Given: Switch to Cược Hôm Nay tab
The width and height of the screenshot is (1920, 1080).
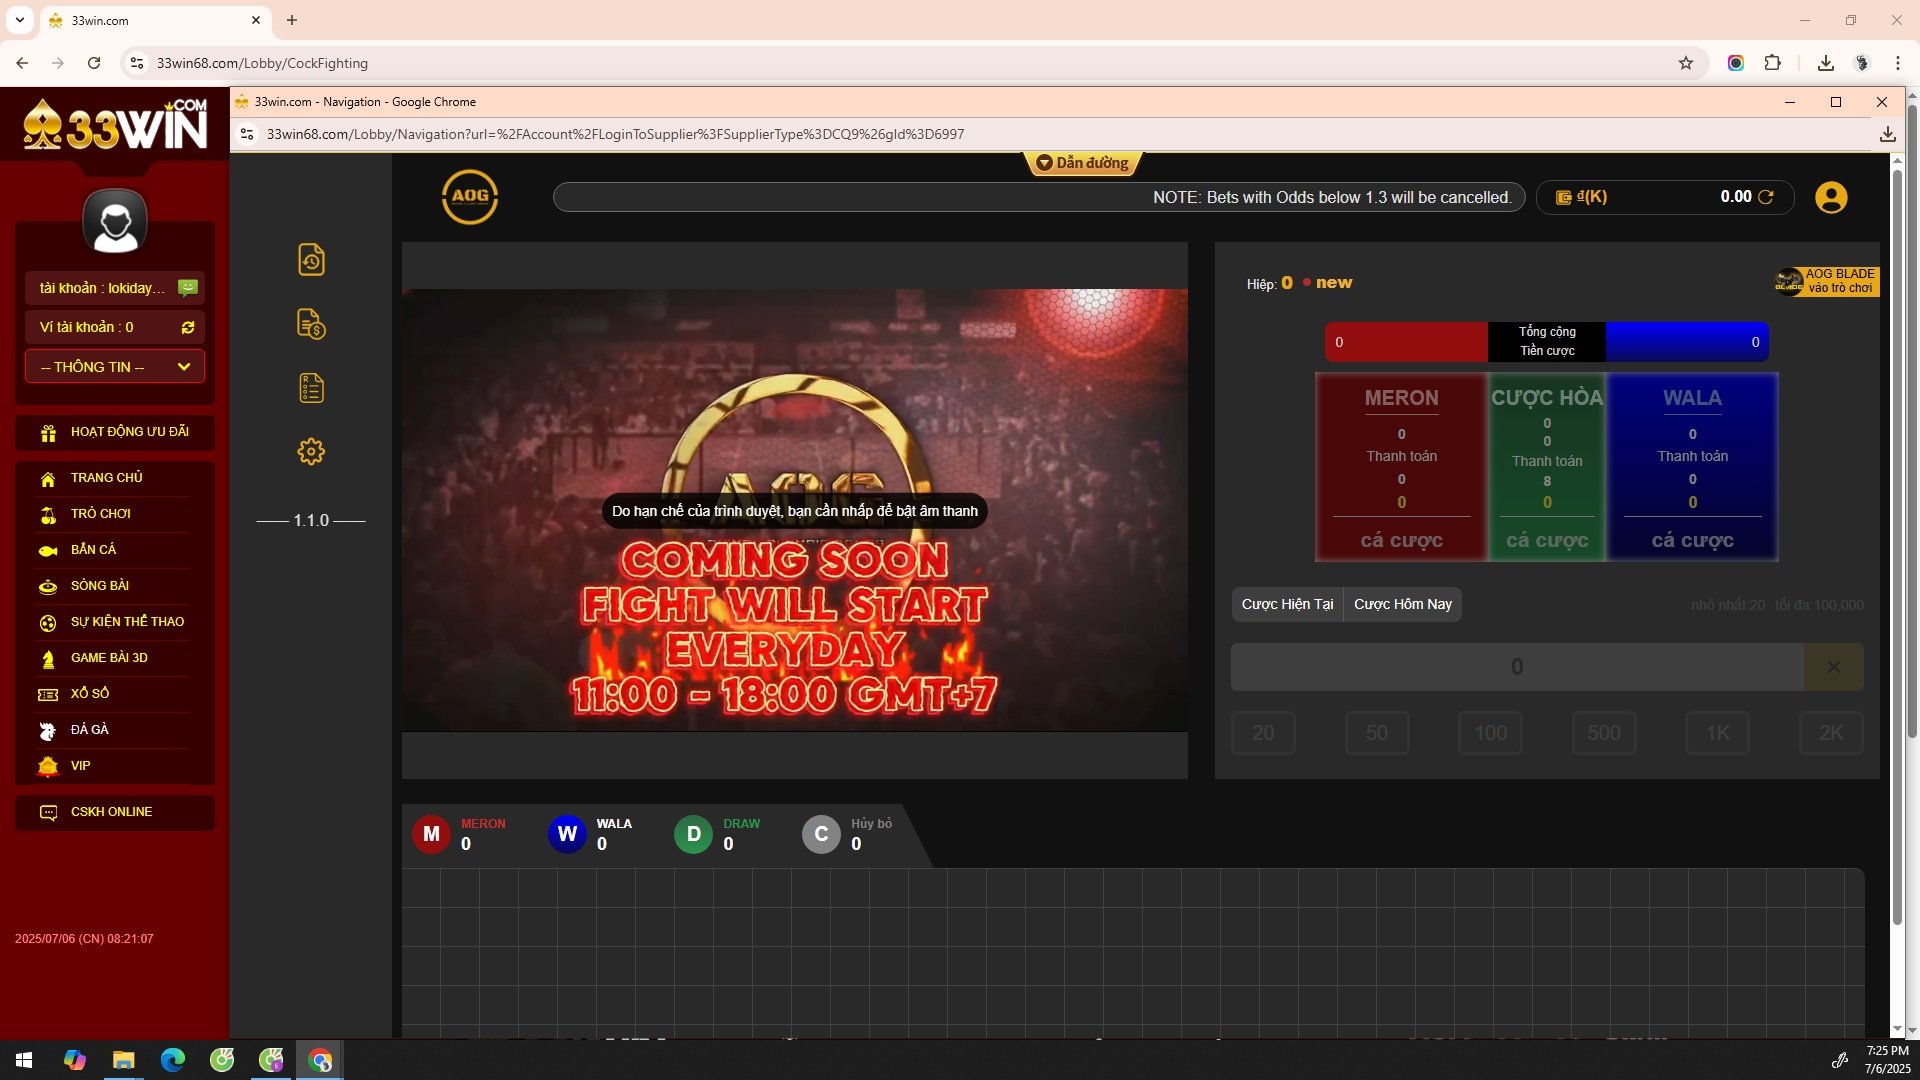Looking at the screenshot, I should pos(1403,604).
